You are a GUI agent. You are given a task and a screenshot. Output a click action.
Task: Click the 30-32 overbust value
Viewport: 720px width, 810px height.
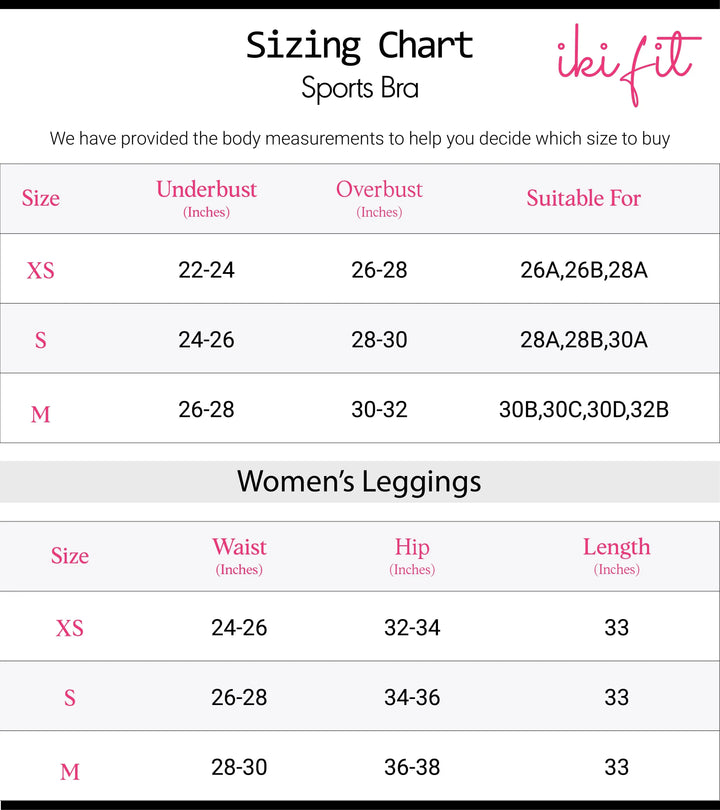point(379,409)
